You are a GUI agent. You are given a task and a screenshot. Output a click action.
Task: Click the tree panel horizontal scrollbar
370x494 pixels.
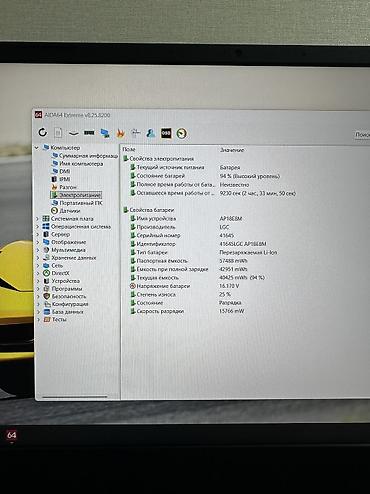(75, 397)
